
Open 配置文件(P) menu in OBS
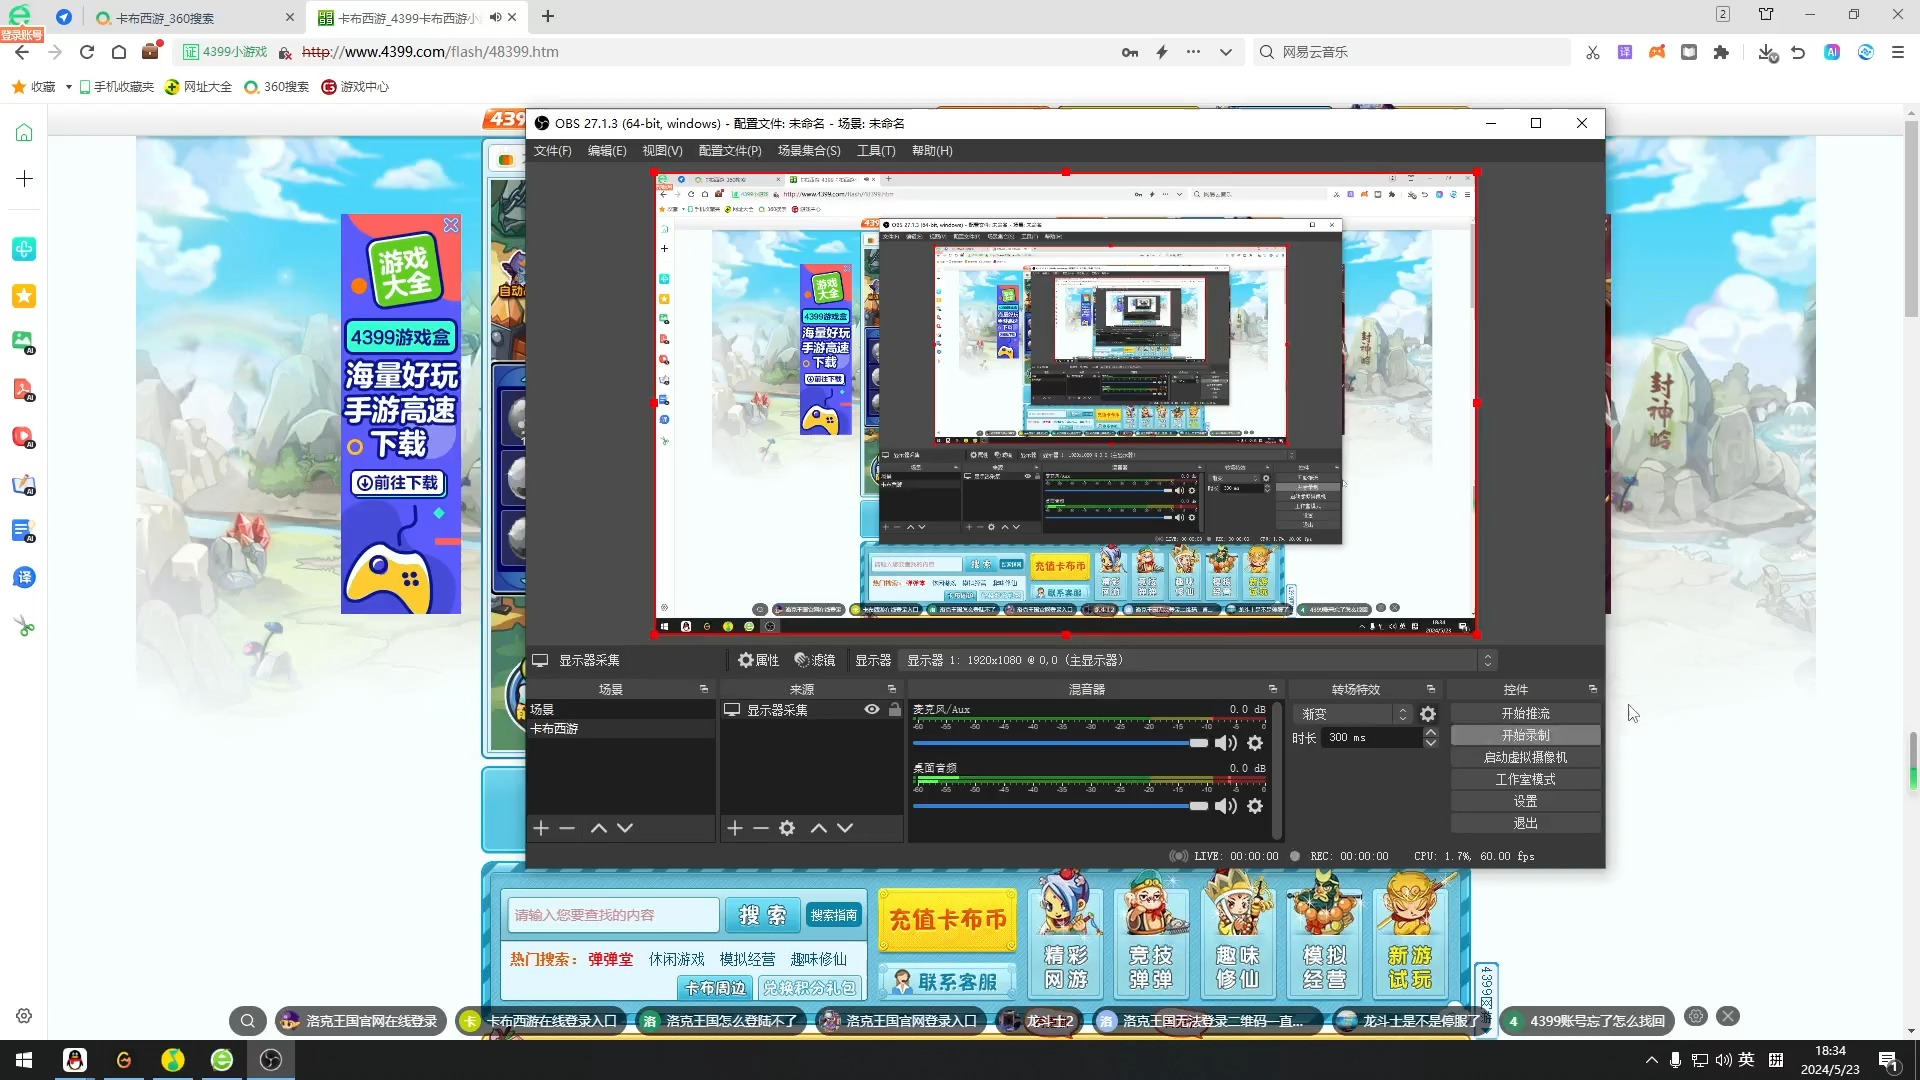click(x=730, y=151)
